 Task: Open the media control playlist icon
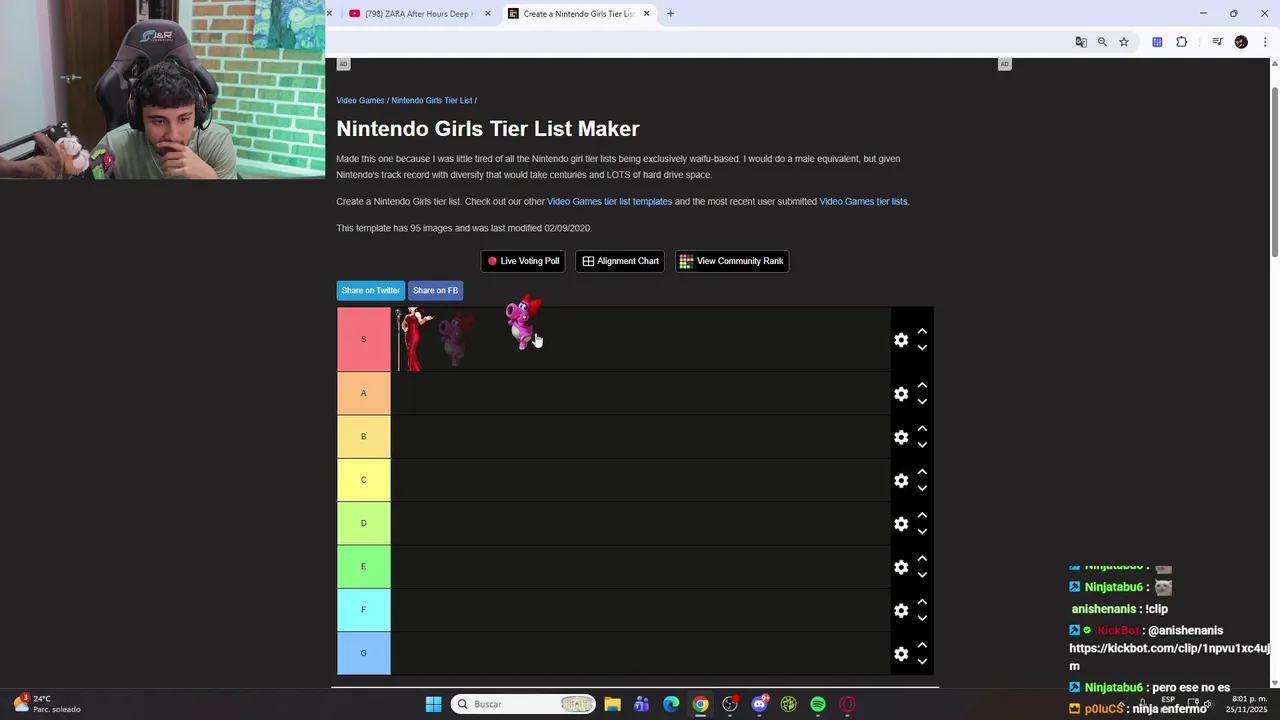click(x=1217, y=42)
